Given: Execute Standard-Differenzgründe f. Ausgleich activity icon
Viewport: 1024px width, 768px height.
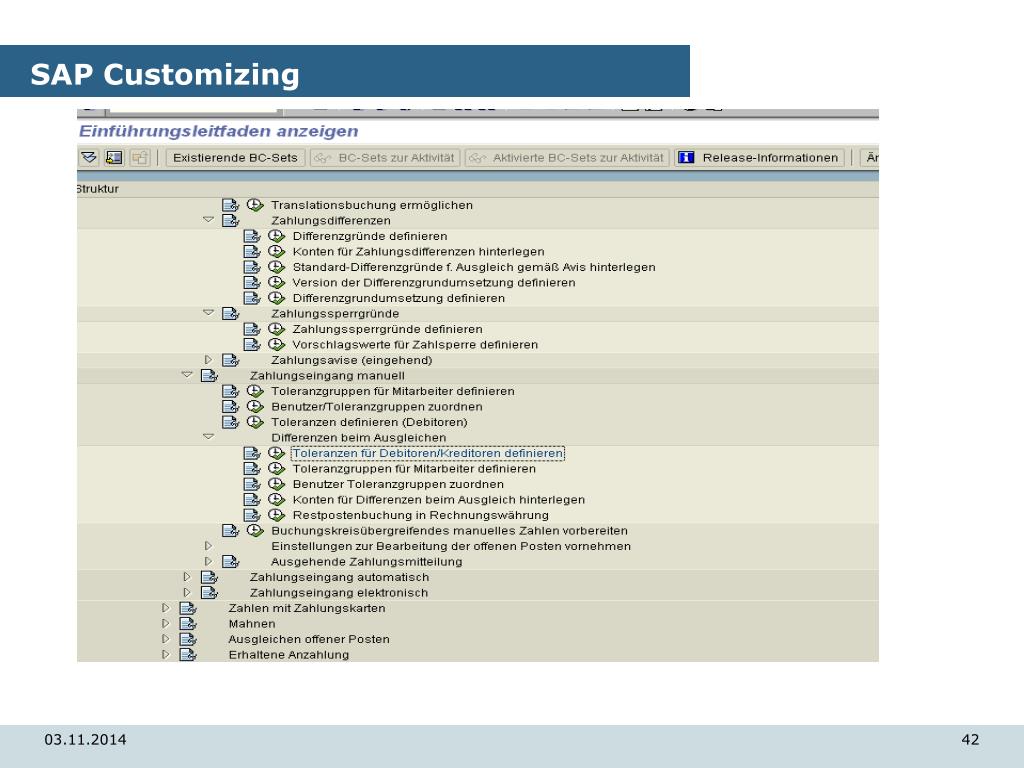Looking at the screenshot, I should click(x=276, y=267).
